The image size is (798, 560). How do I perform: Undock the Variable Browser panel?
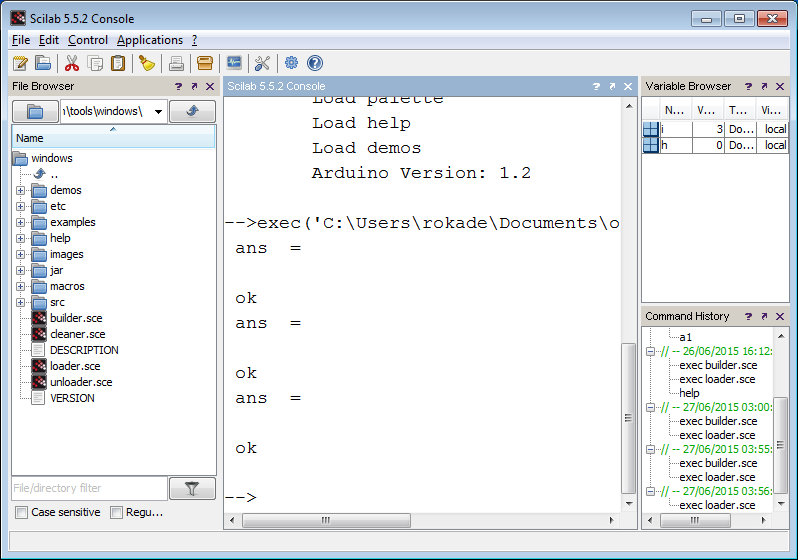[x=764, y=87]
